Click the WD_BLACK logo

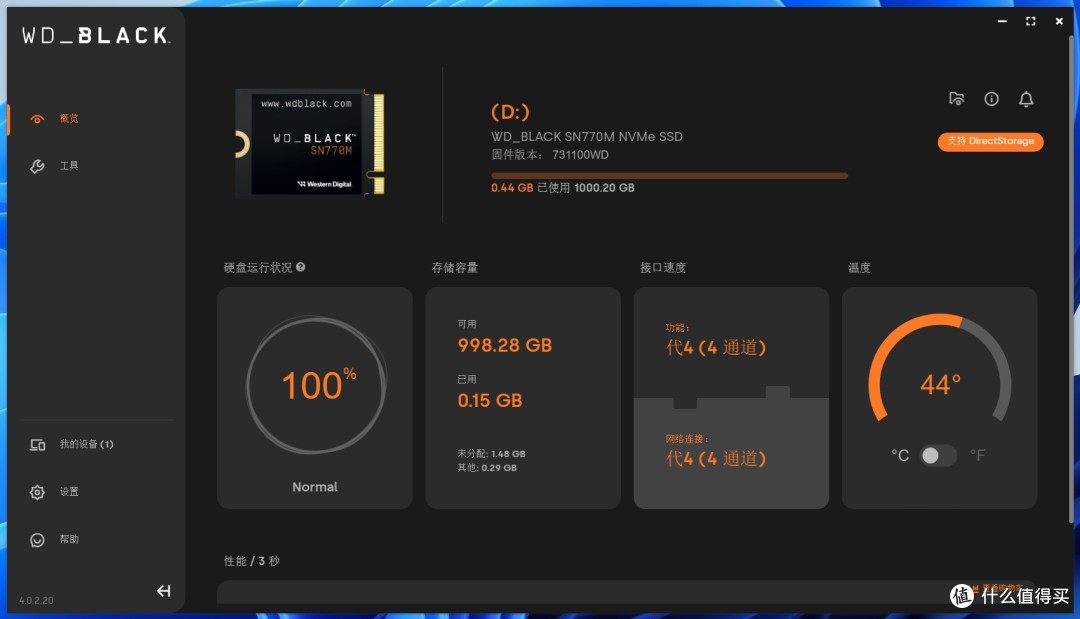96,35
